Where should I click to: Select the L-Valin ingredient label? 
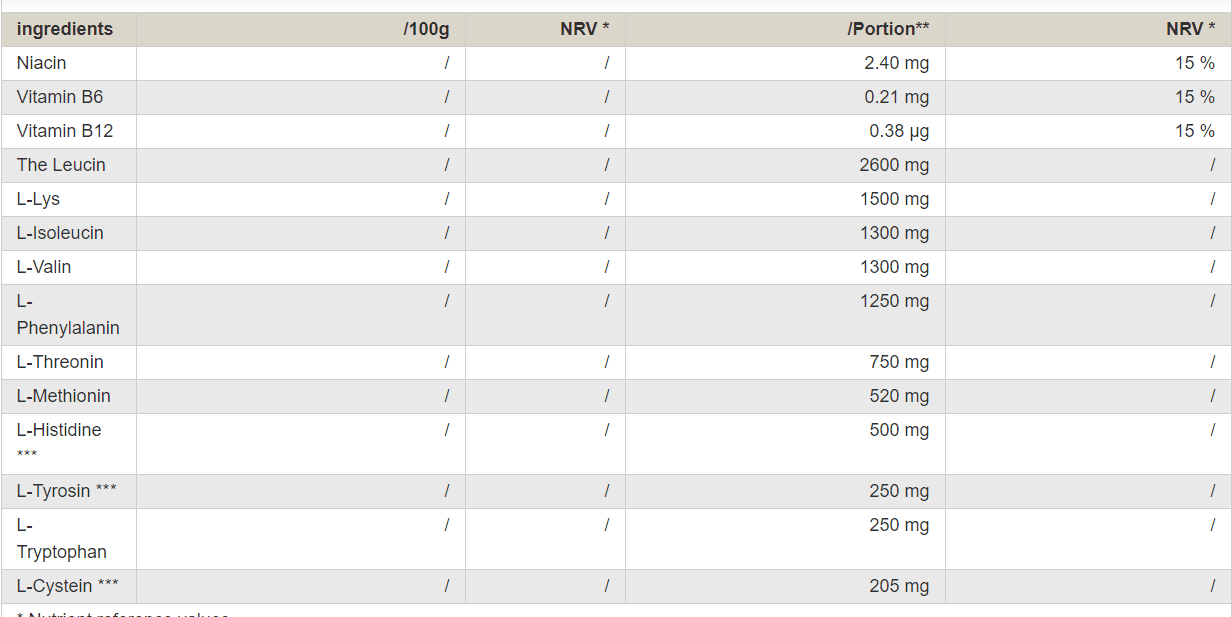pyautogui.click(x=44, y=267)
